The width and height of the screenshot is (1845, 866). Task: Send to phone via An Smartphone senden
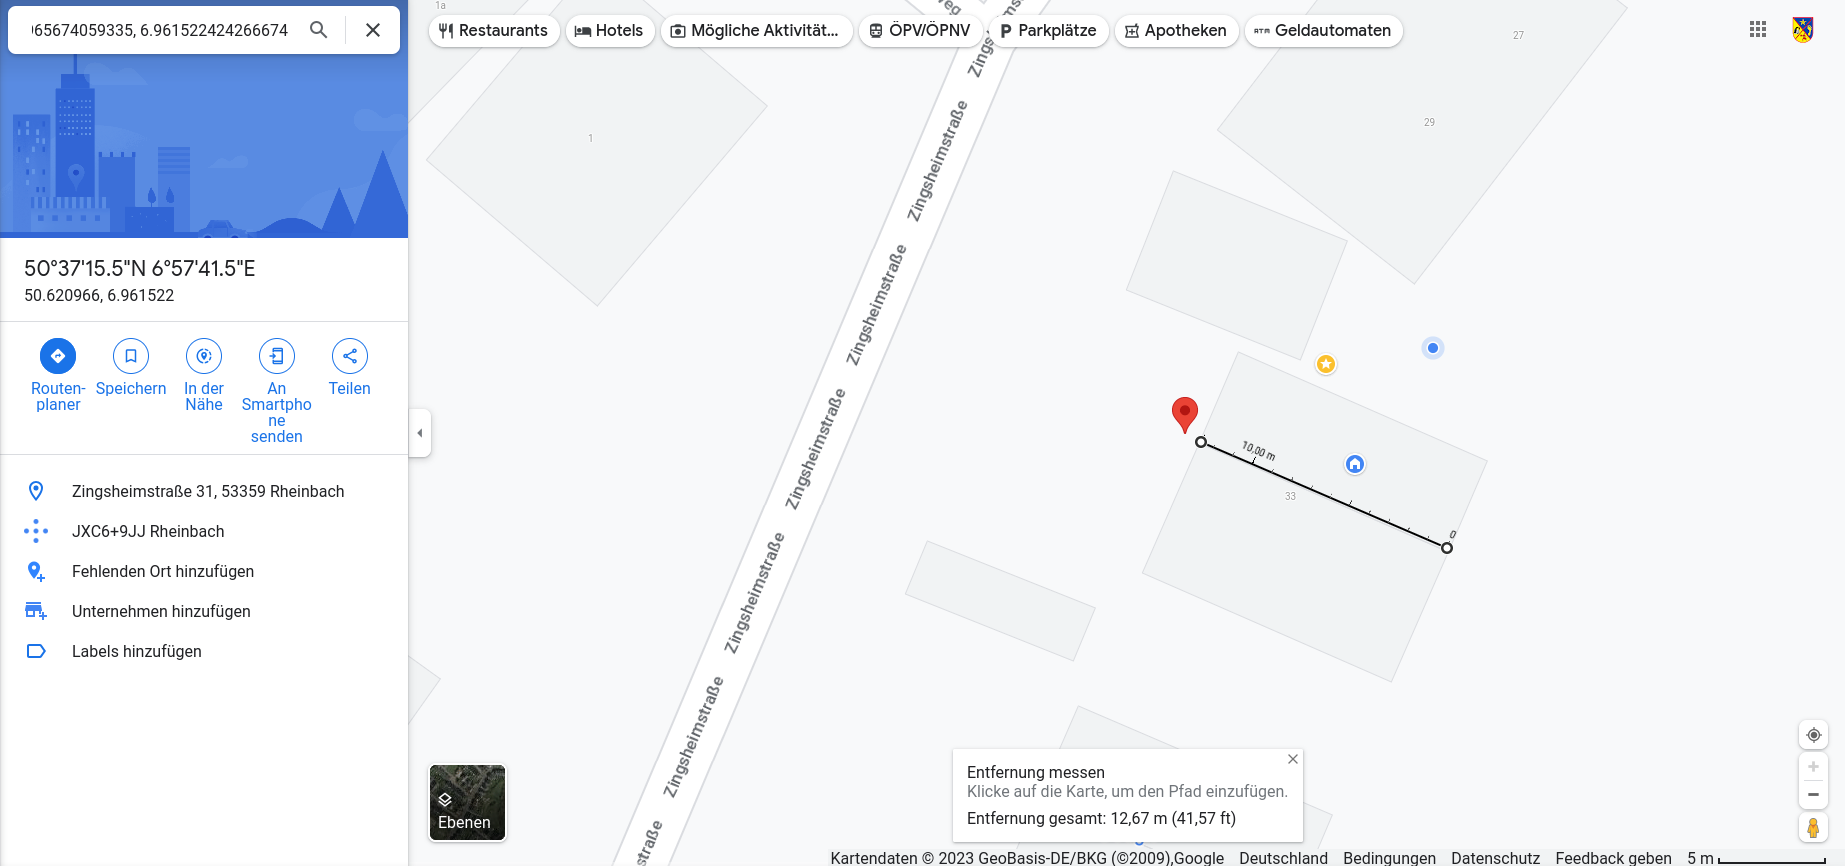click(277, 356)
